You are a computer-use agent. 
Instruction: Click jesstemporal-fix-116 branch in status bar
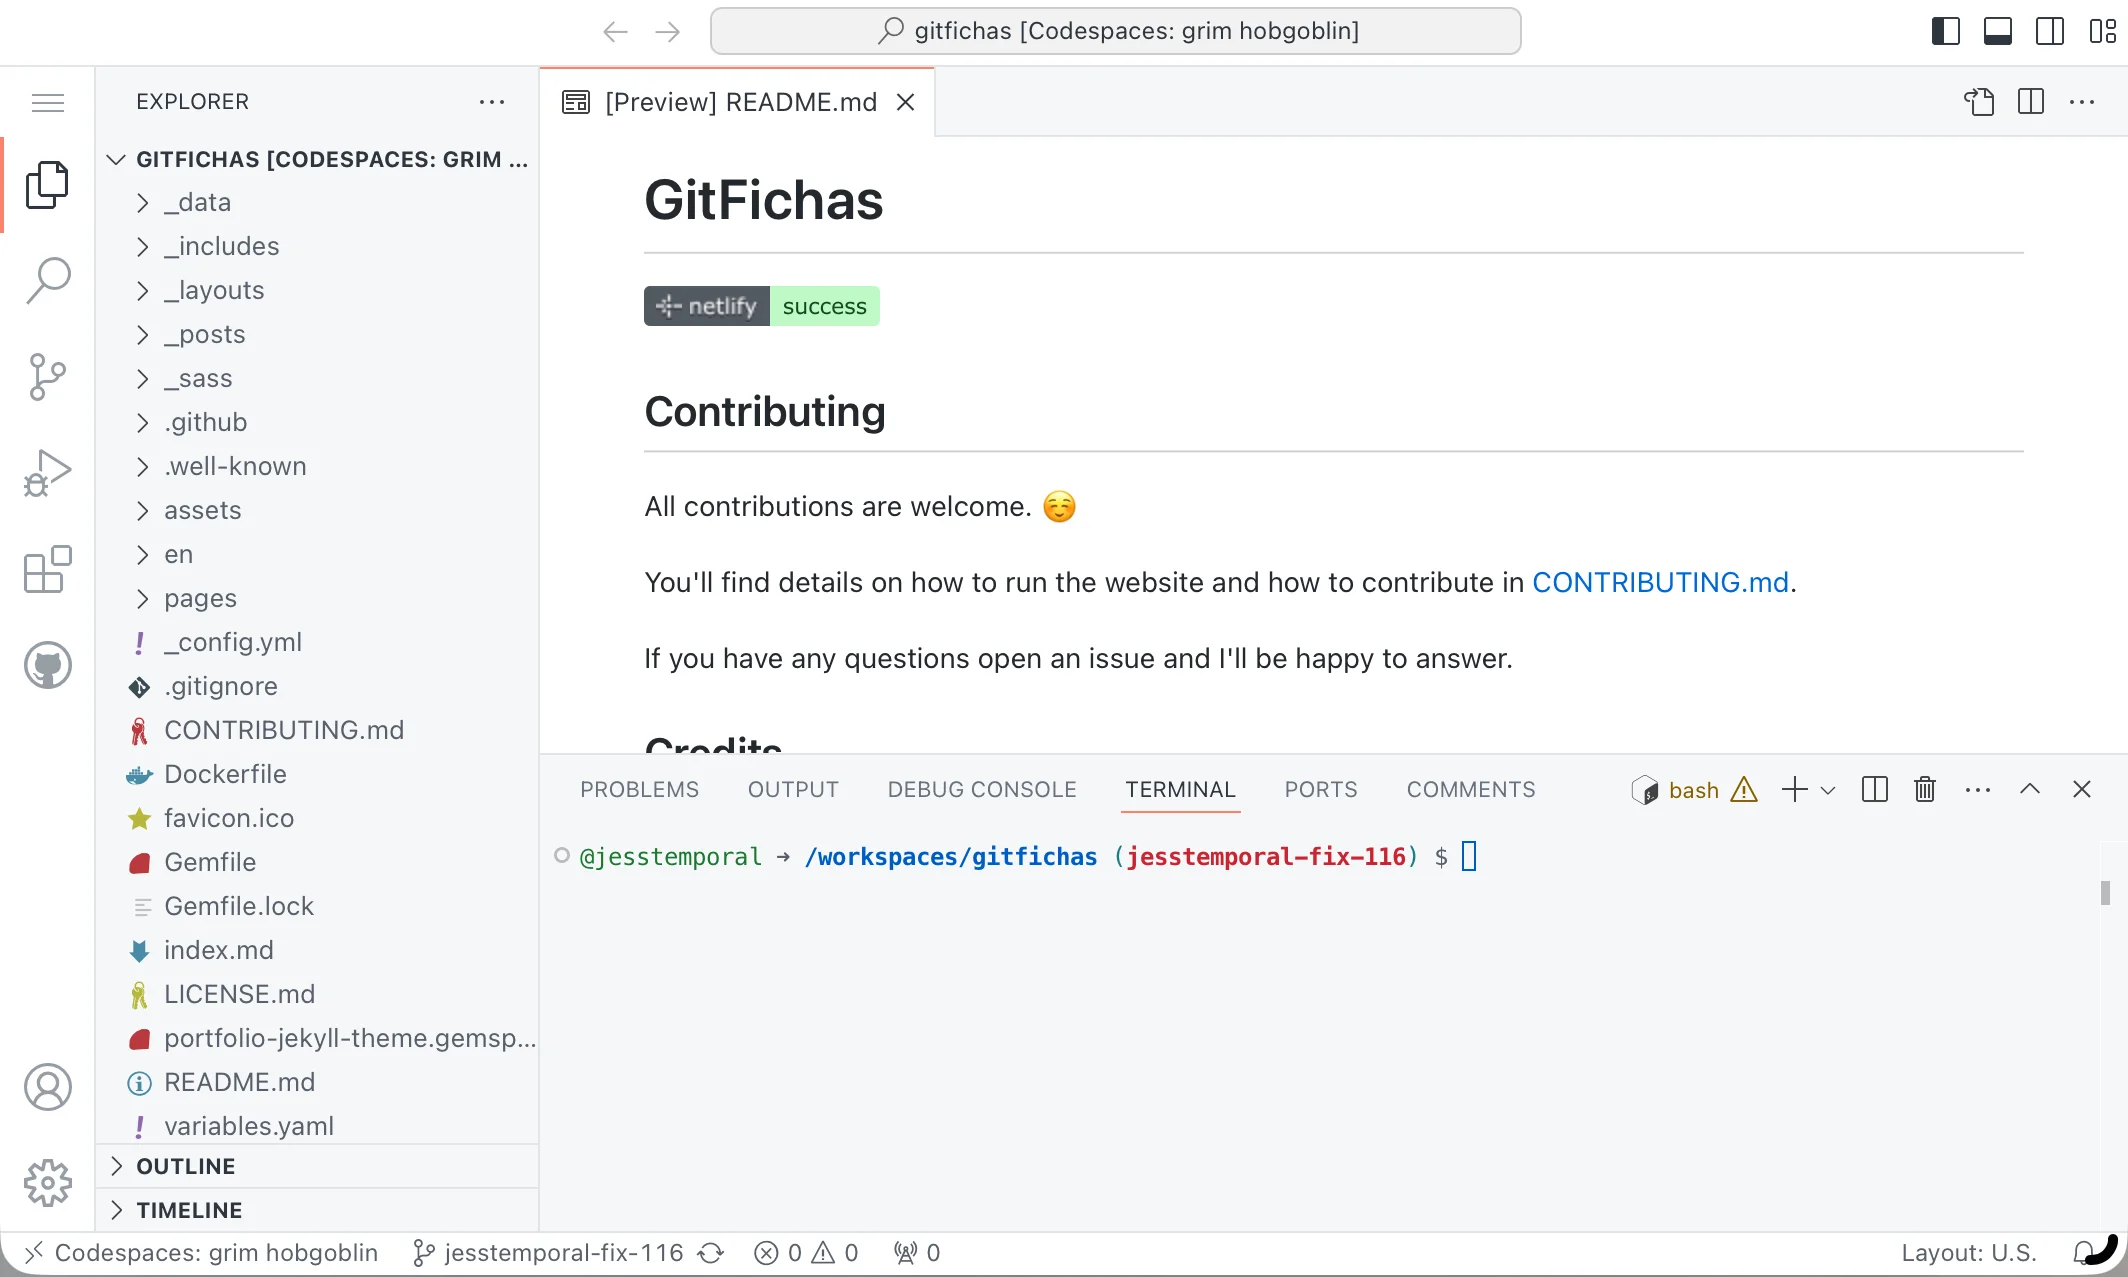click(x=563, y=1252)
